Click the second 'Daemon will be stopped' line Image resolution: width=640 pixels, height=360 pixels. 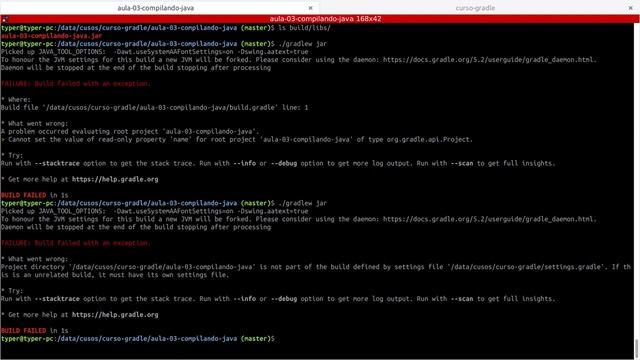136,227
